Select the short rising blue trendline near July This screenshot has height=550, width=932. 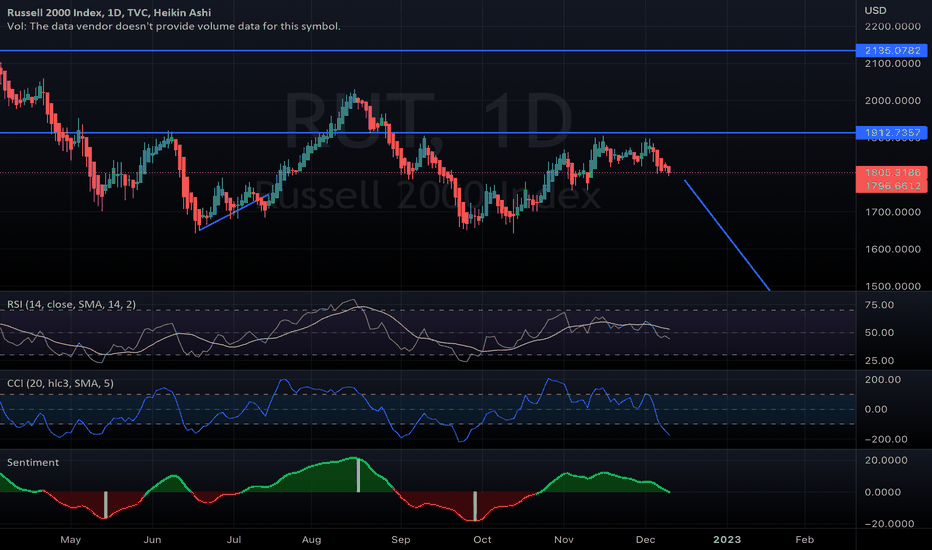point(235,212)
